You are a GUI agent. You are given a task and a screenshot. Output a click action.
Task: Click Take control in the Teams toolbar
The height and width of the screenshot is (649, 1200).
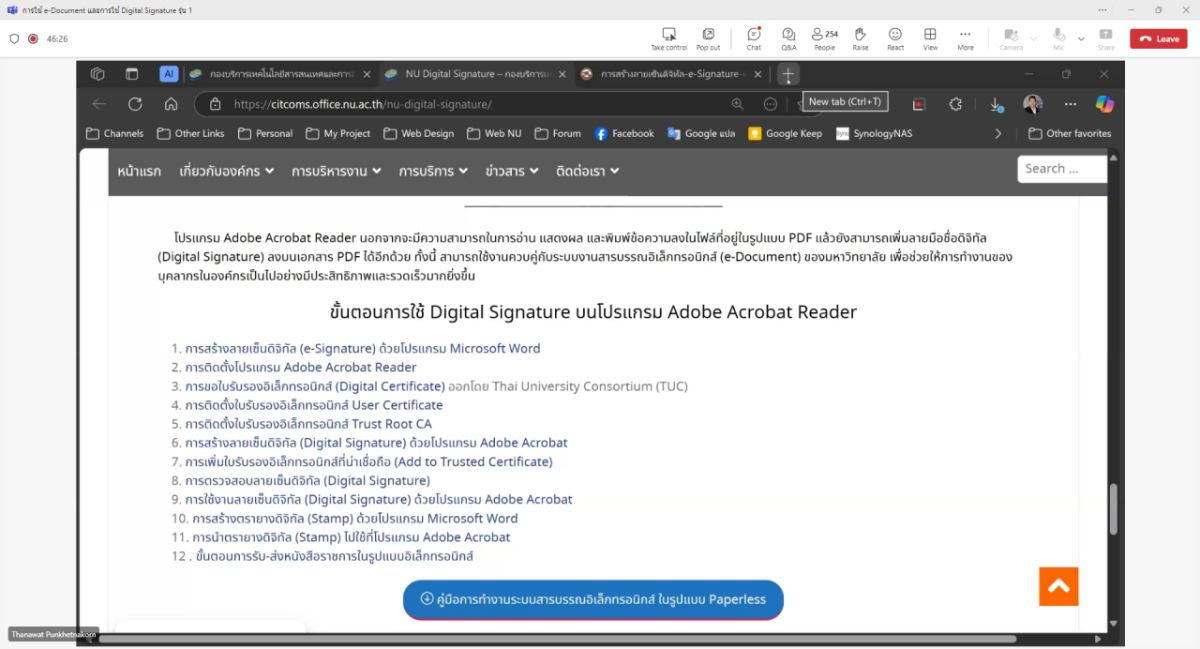[669, 38]
